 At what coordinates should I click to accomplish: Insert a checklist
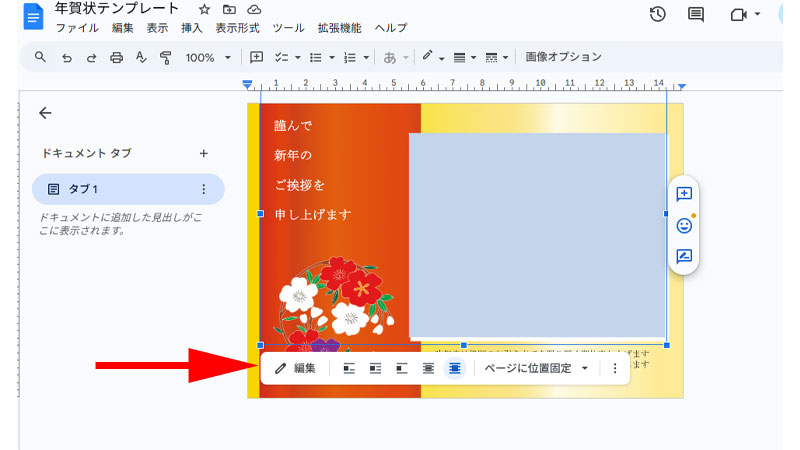[x=281, y=58]
